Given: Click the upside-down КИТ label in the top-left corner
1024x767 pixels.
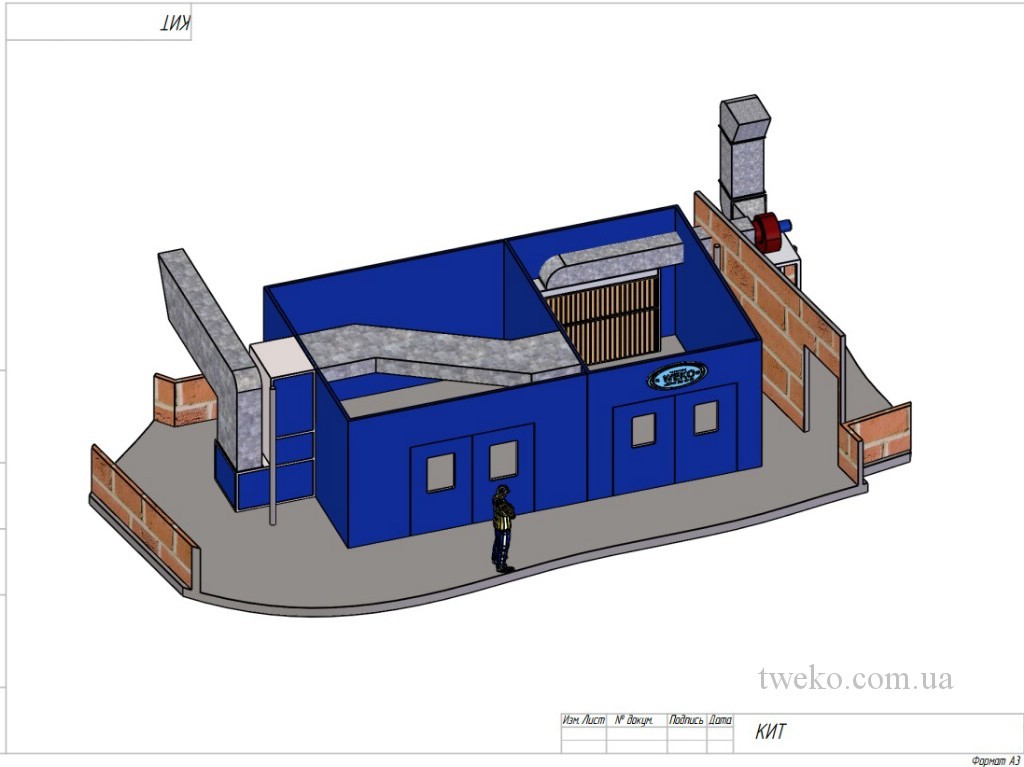Looking at the screenshot, I should coord(175,25).
